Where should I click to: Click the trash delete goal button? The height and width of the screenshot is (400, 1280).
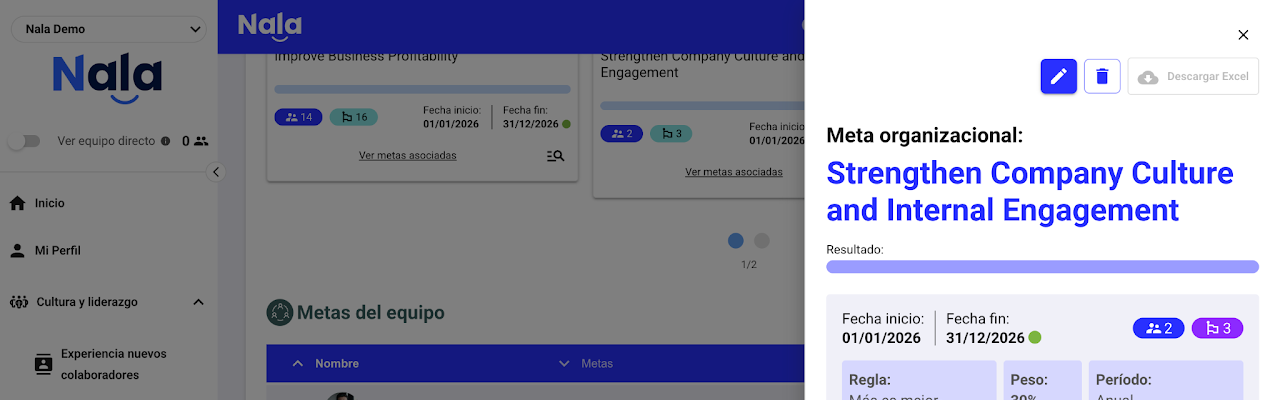(x=1102, y=76)
